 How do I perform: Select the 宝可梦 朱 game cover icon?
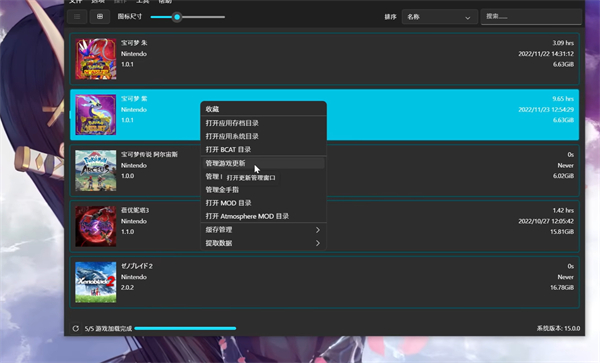coord(96,59)
